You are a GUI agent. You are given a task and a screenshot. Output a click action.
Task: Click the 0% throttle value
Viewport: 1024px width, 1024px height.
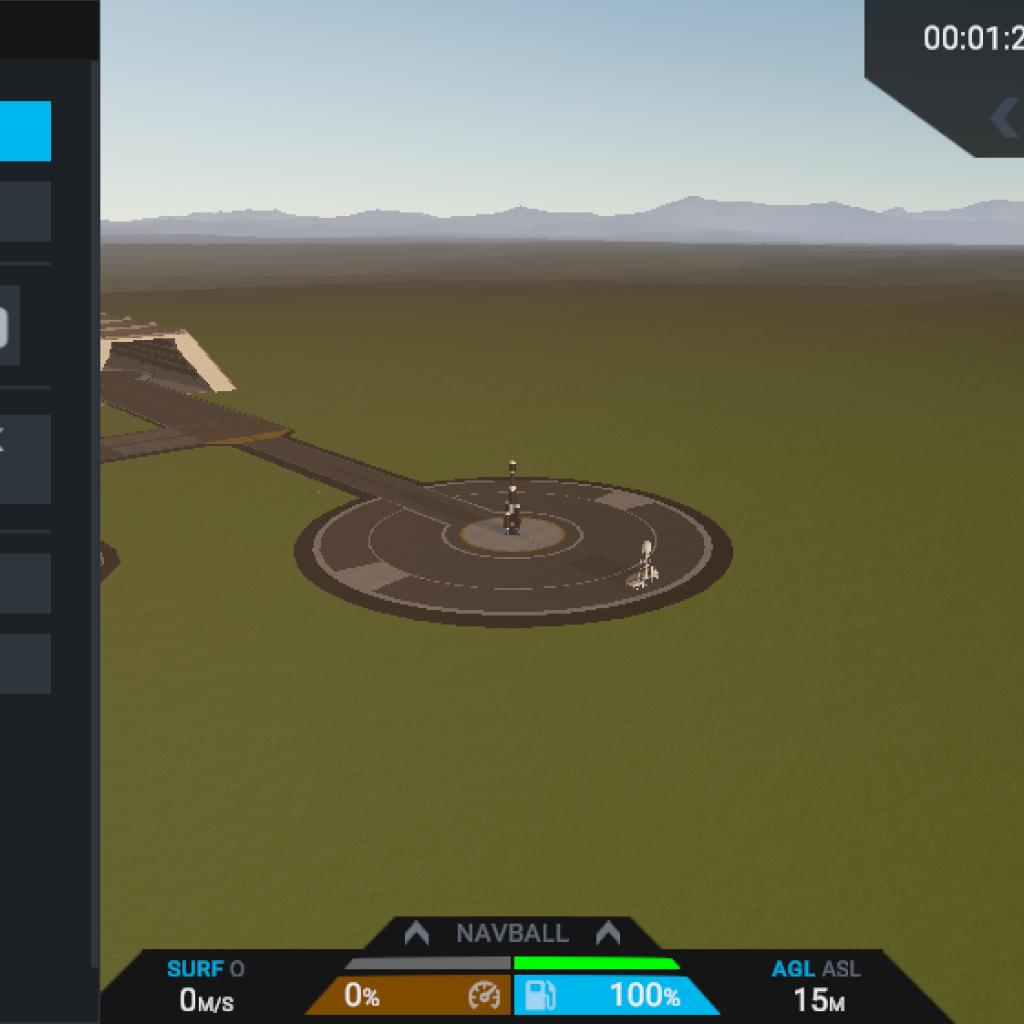[361, 995]
